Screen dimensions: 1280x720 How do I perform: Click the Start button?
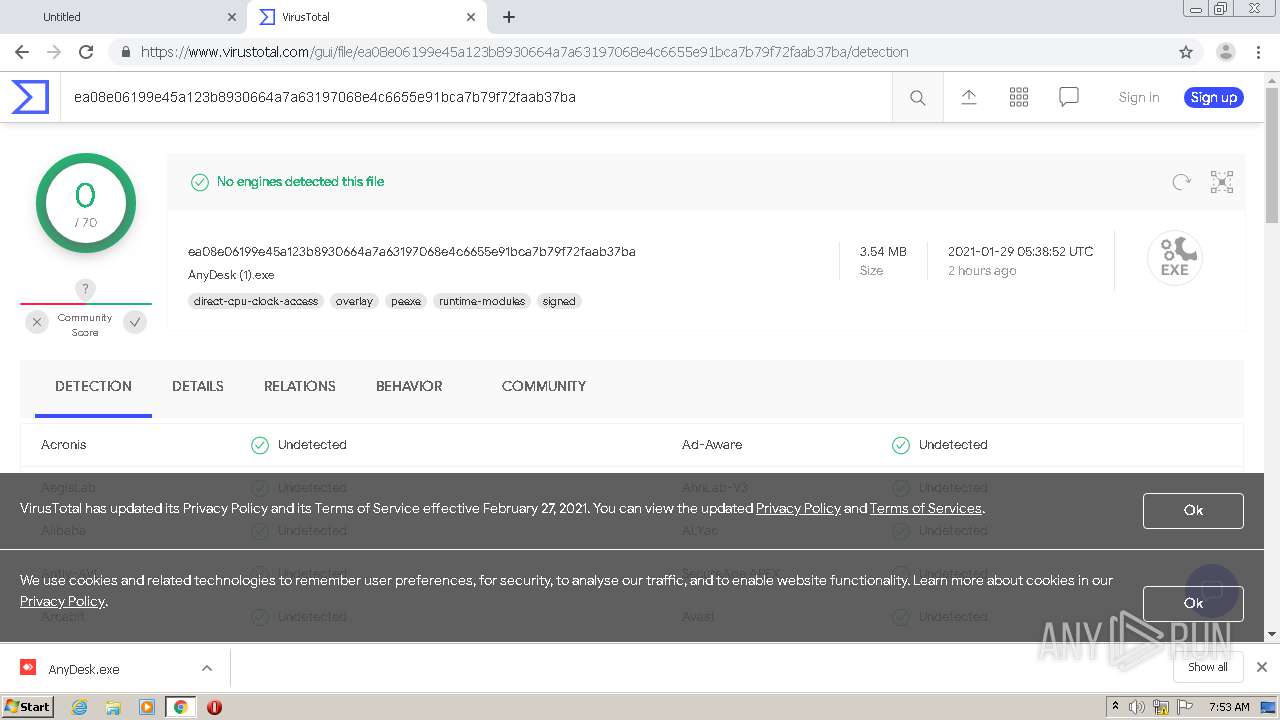coord(28,707)
